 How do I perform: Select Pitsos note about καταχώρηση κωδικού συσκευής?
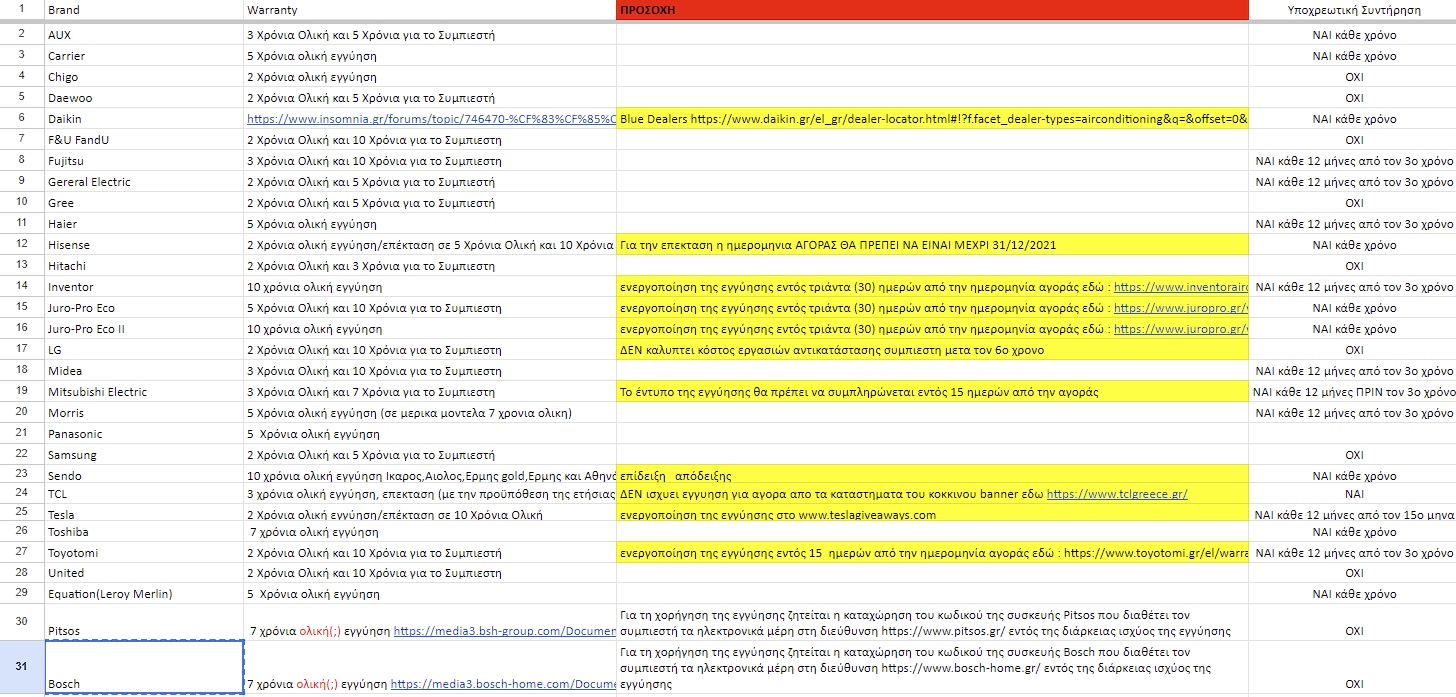pos(933,622)
